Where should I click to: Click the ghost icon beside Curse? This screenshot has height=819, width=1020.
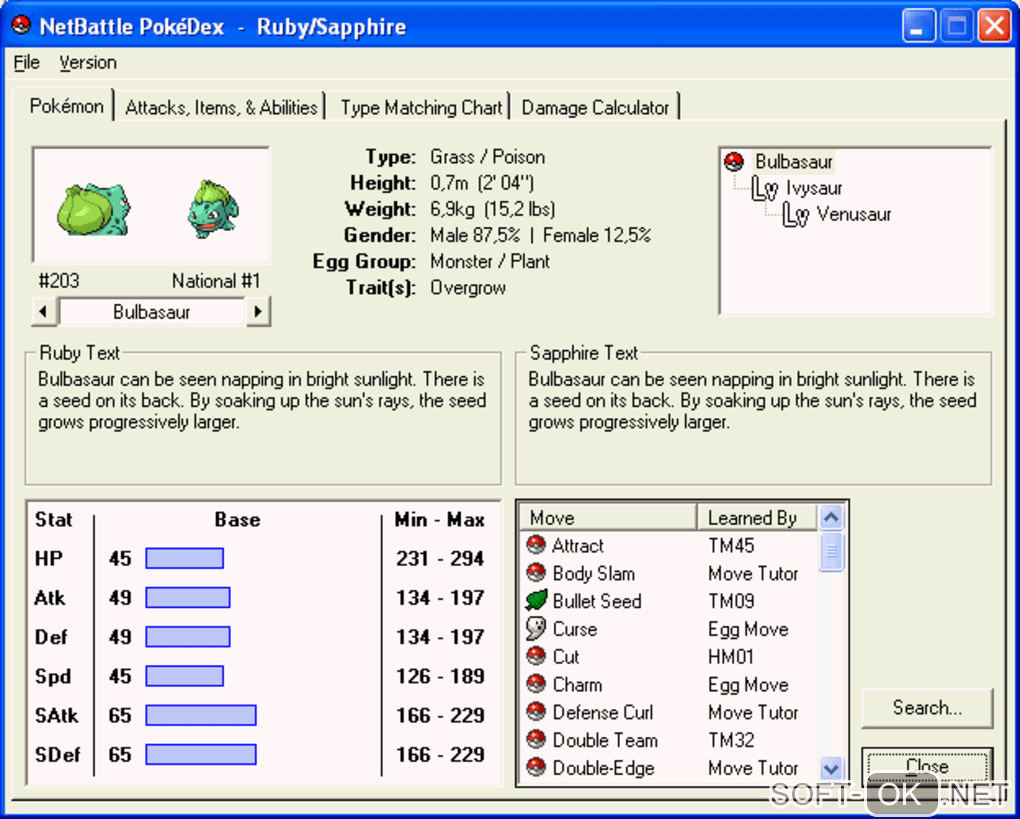pos(536,628)
